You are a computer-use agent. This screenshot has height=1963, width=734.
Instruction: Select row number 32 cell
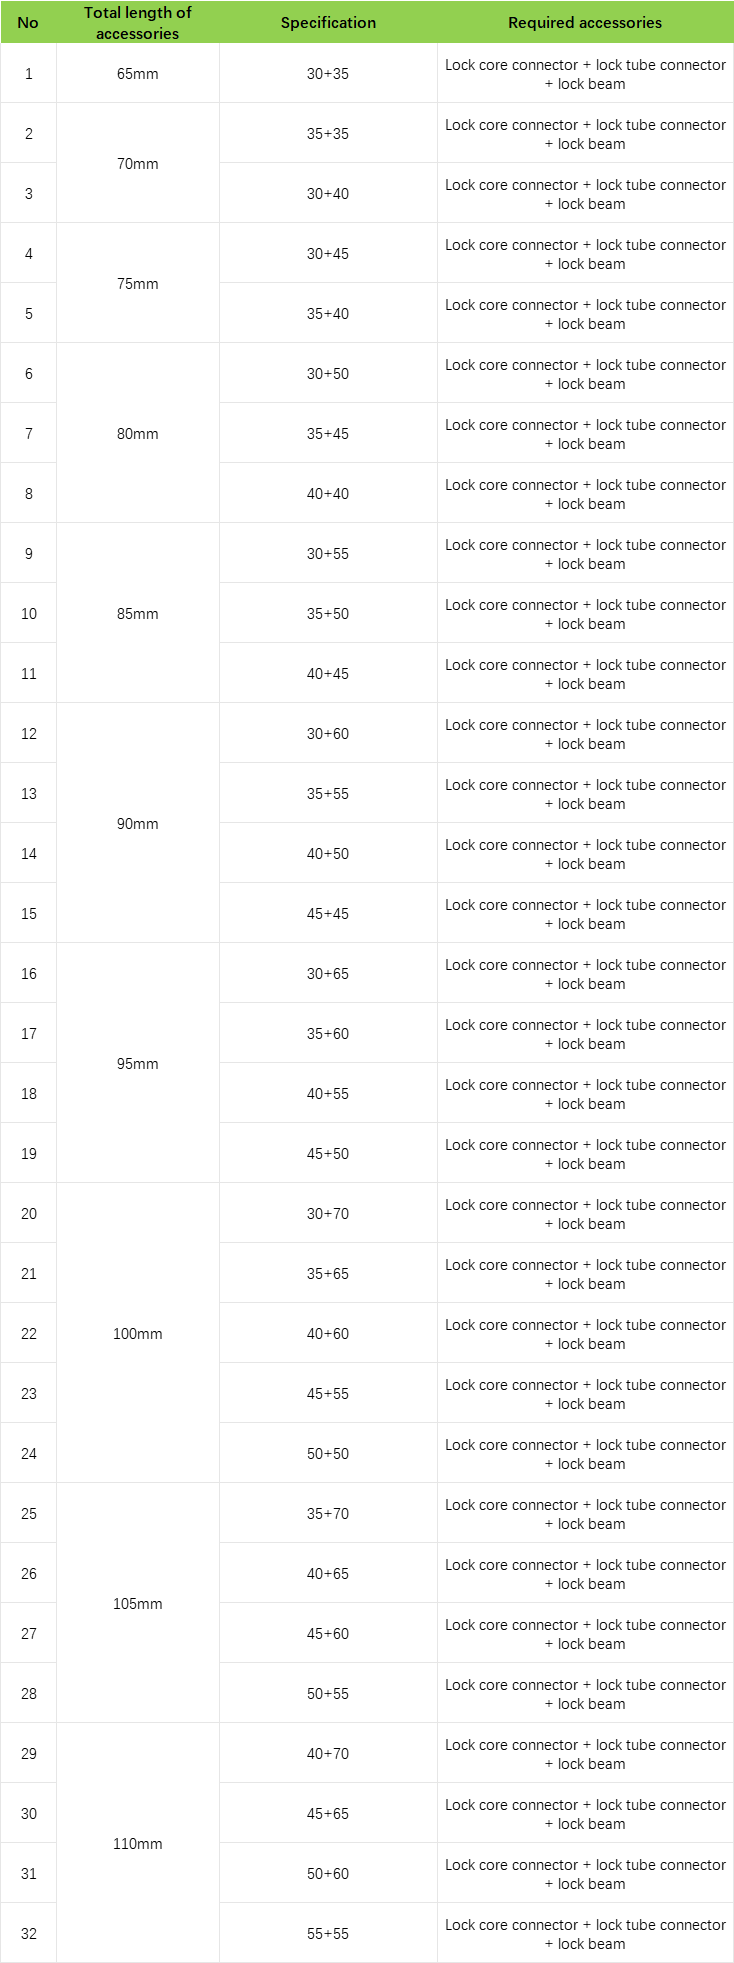click(28, 1934)
